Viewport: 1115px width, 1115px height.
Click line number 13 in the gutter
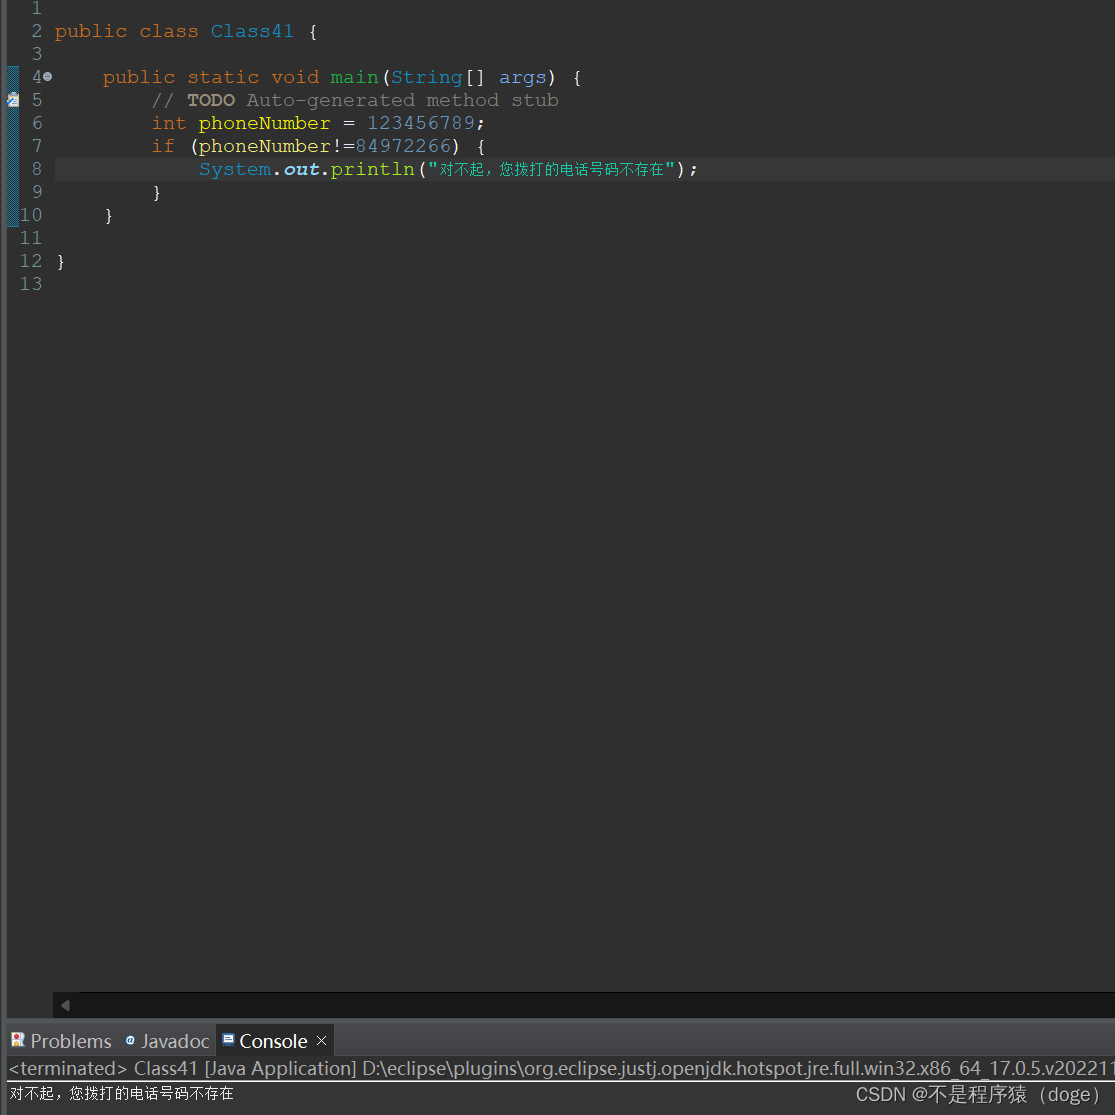tap(31, 284)
